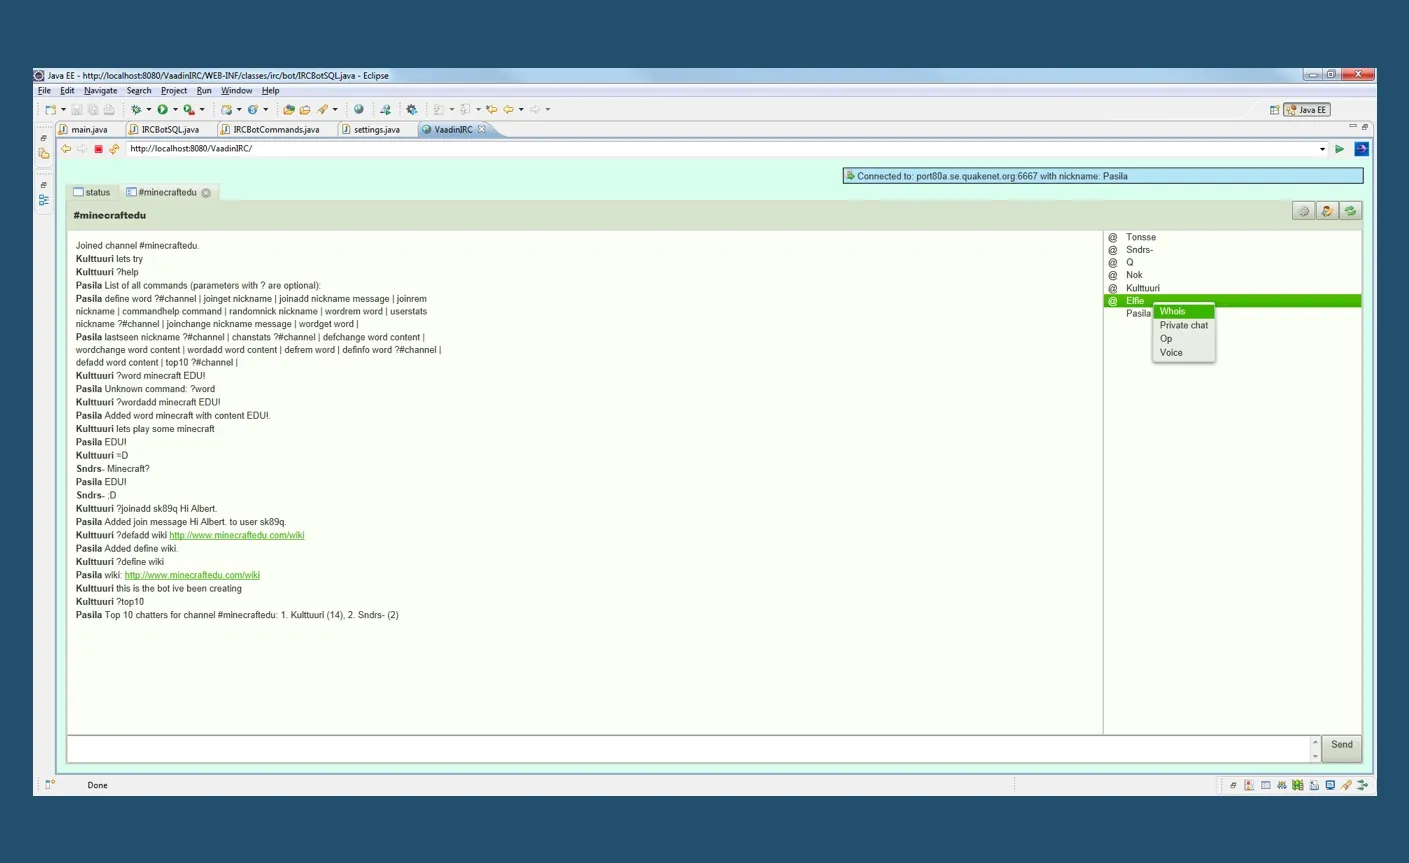The width and height of the screenshot is (1409, 863).
Task: Click the browser URL address field
Action: [x=720, y=149]
